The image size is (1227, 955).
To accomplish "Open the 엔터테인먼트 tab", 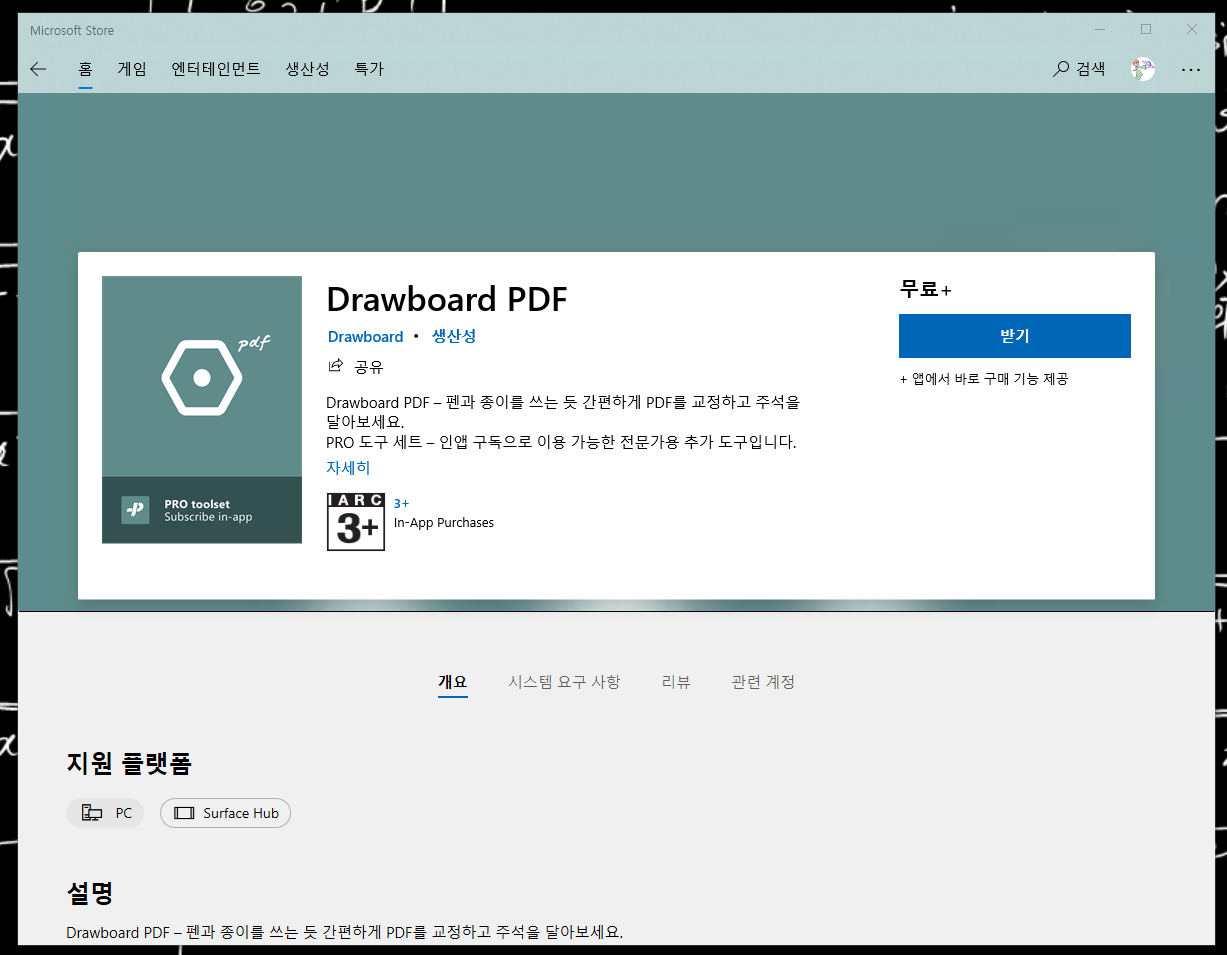I will point(216,69).
